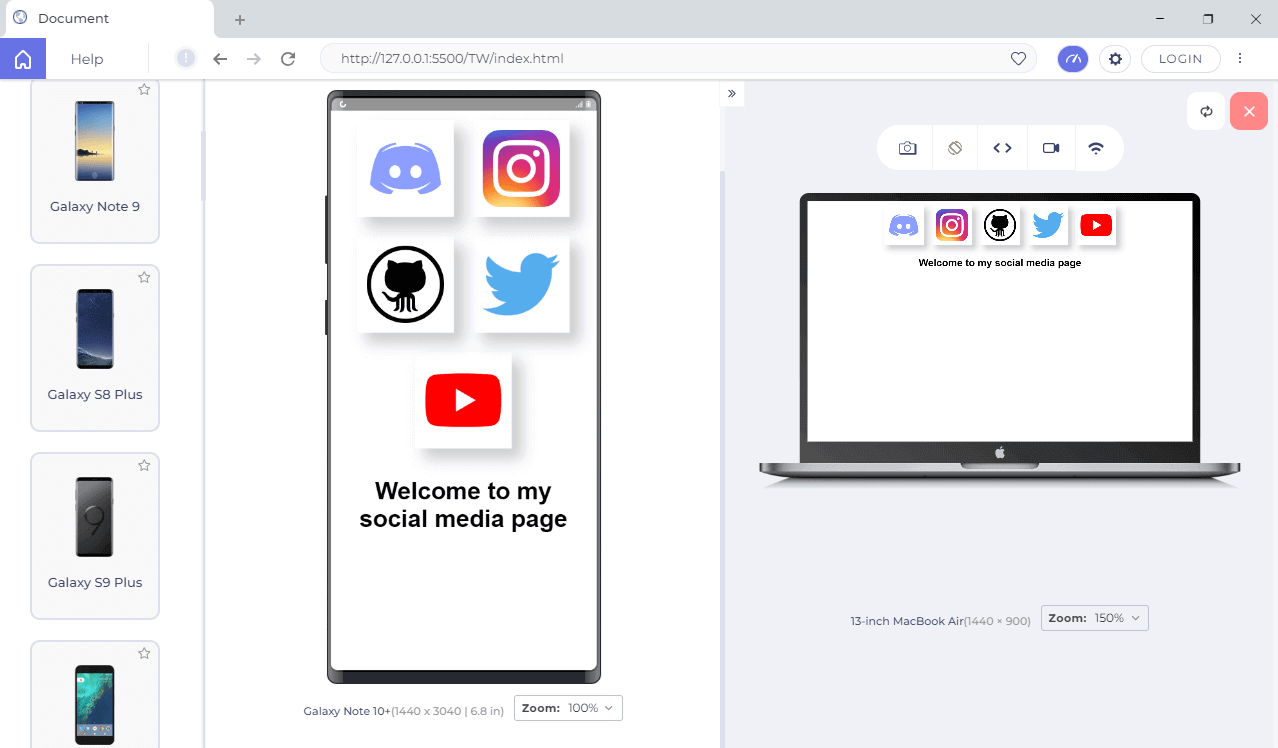The width and height of the screenshot is (1278, 748).
Task: Open the speedometer performance icon
Action: [1074, 59]
